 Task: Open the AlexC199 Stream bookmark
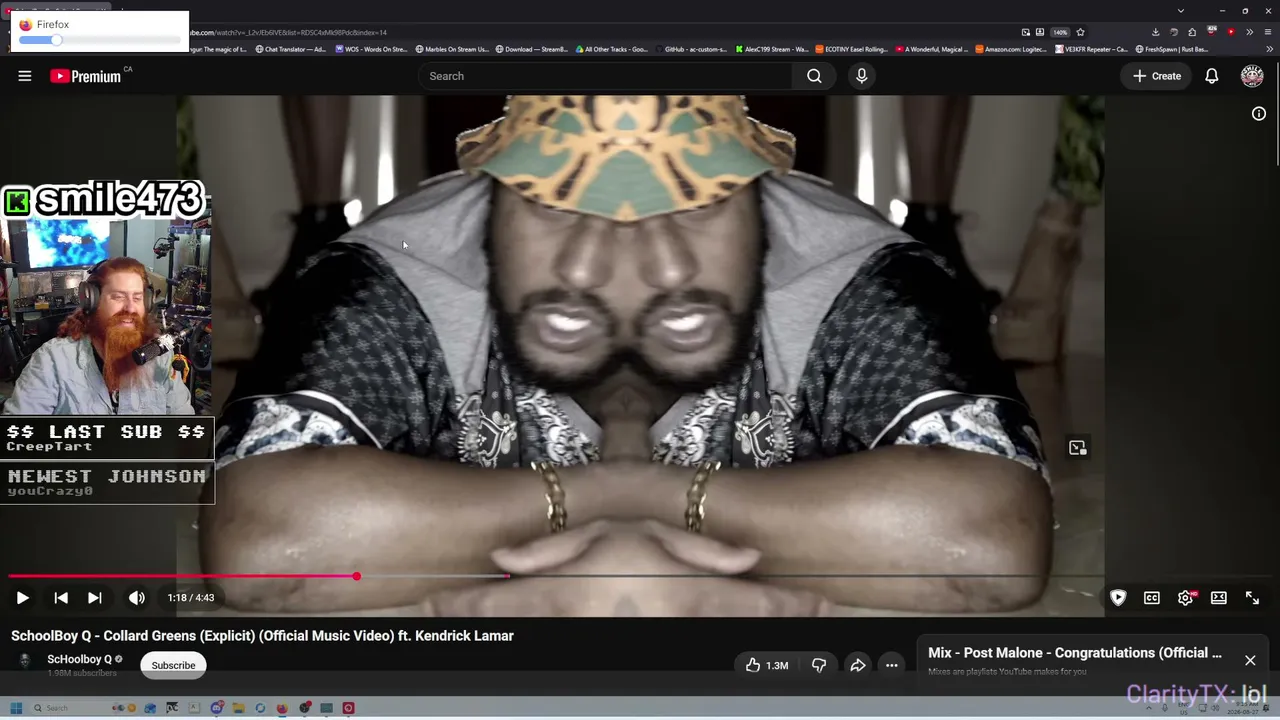pos(772,49)
